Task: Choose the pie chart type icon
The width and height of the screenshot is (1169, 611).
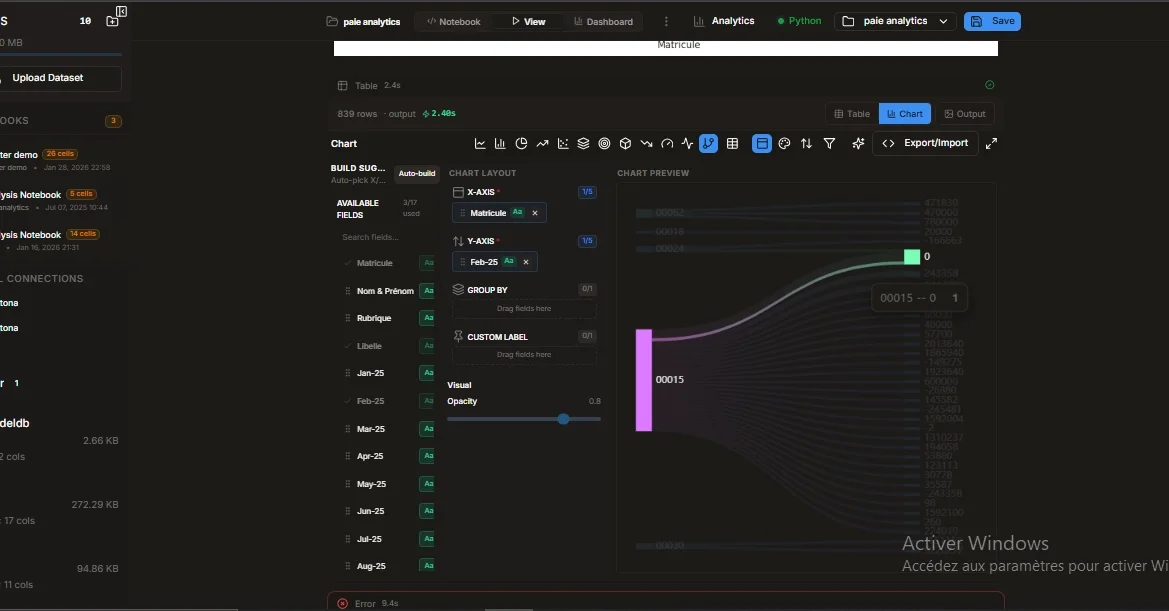Action: (521, 144)
